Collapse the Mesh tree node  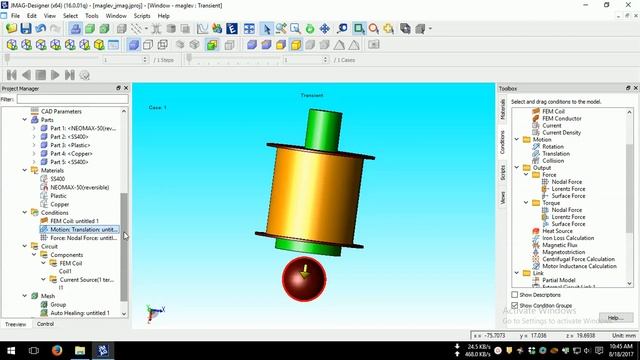(x=25, y=296)
